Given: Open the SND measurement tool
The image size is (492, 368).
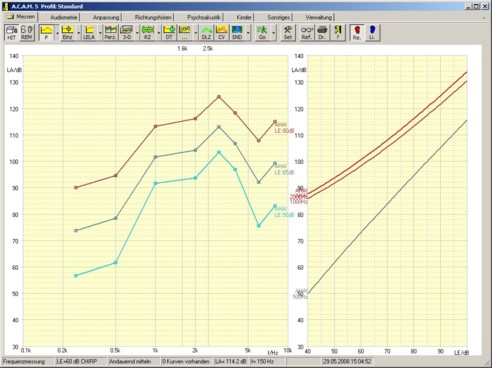Looking at the screenshot, I should click(237, 33).
